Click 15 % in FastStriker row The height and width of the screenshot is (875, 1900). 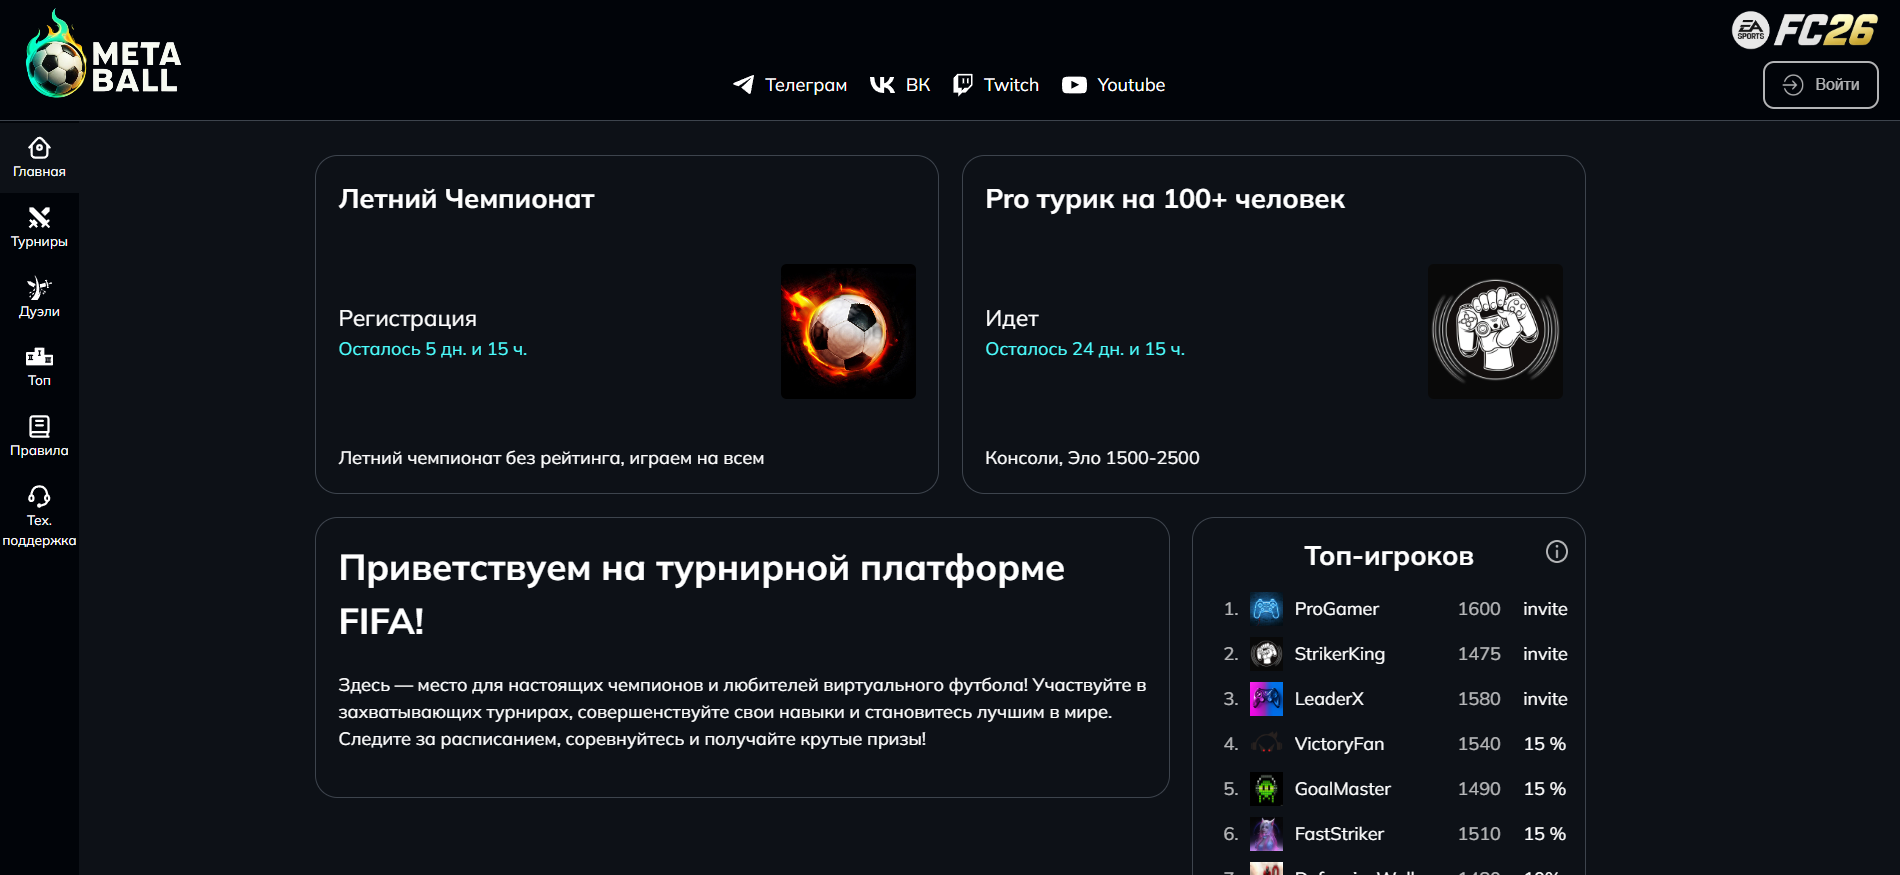[1545, 834]
